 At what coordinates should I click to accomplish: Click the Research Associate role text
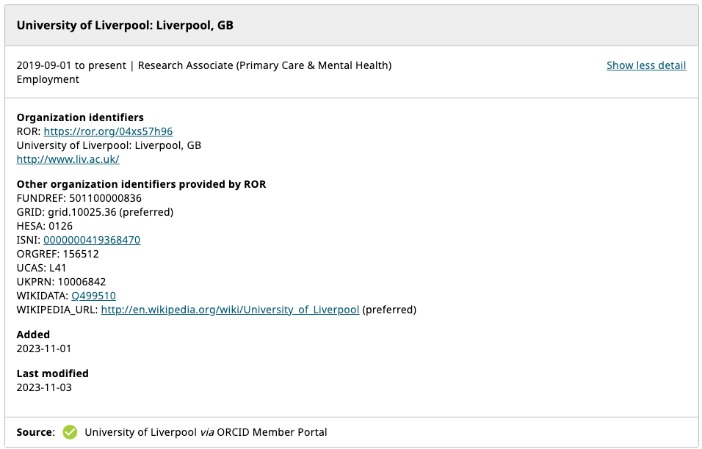tap(265, 65)
